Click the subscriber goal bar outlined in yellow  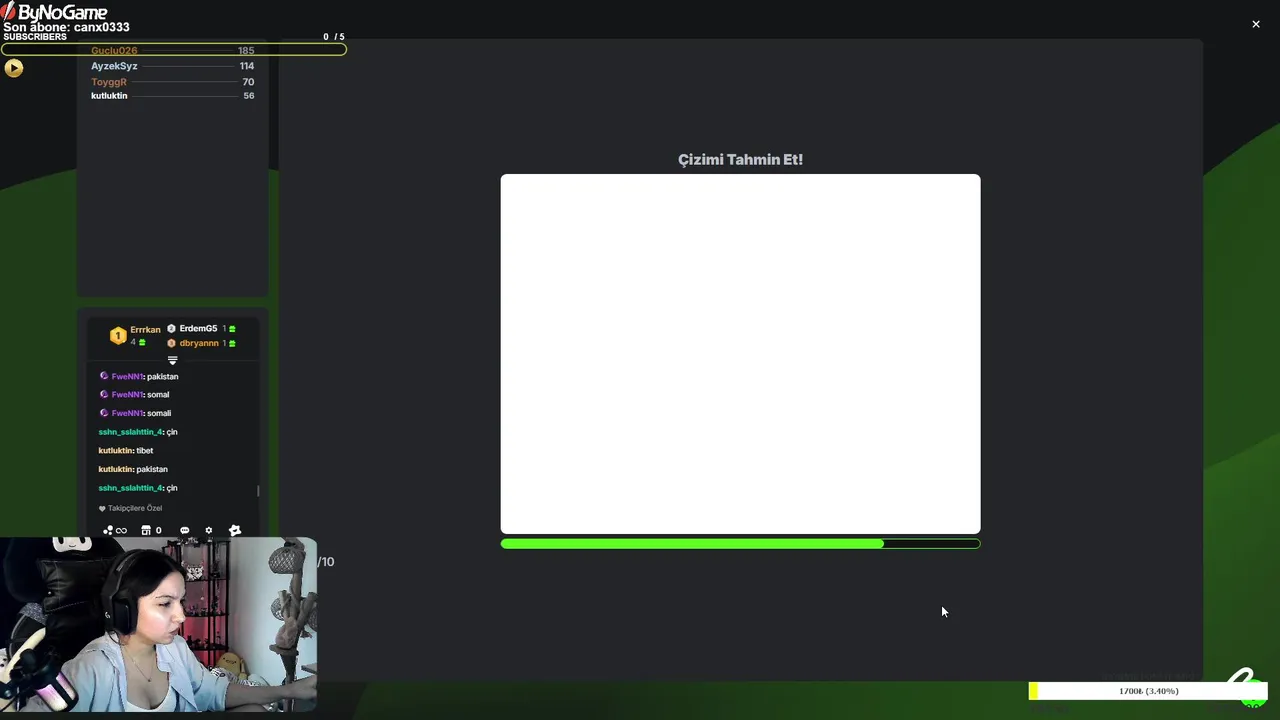pos(174,49)
